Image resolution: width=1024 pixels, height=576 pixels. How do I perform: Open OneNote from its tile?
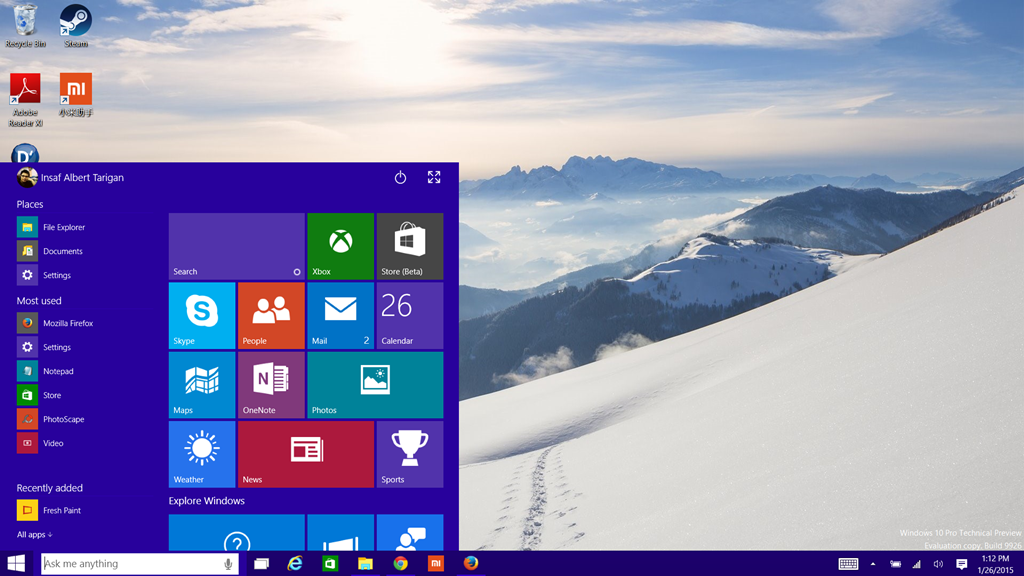click(x=270, y=385)
